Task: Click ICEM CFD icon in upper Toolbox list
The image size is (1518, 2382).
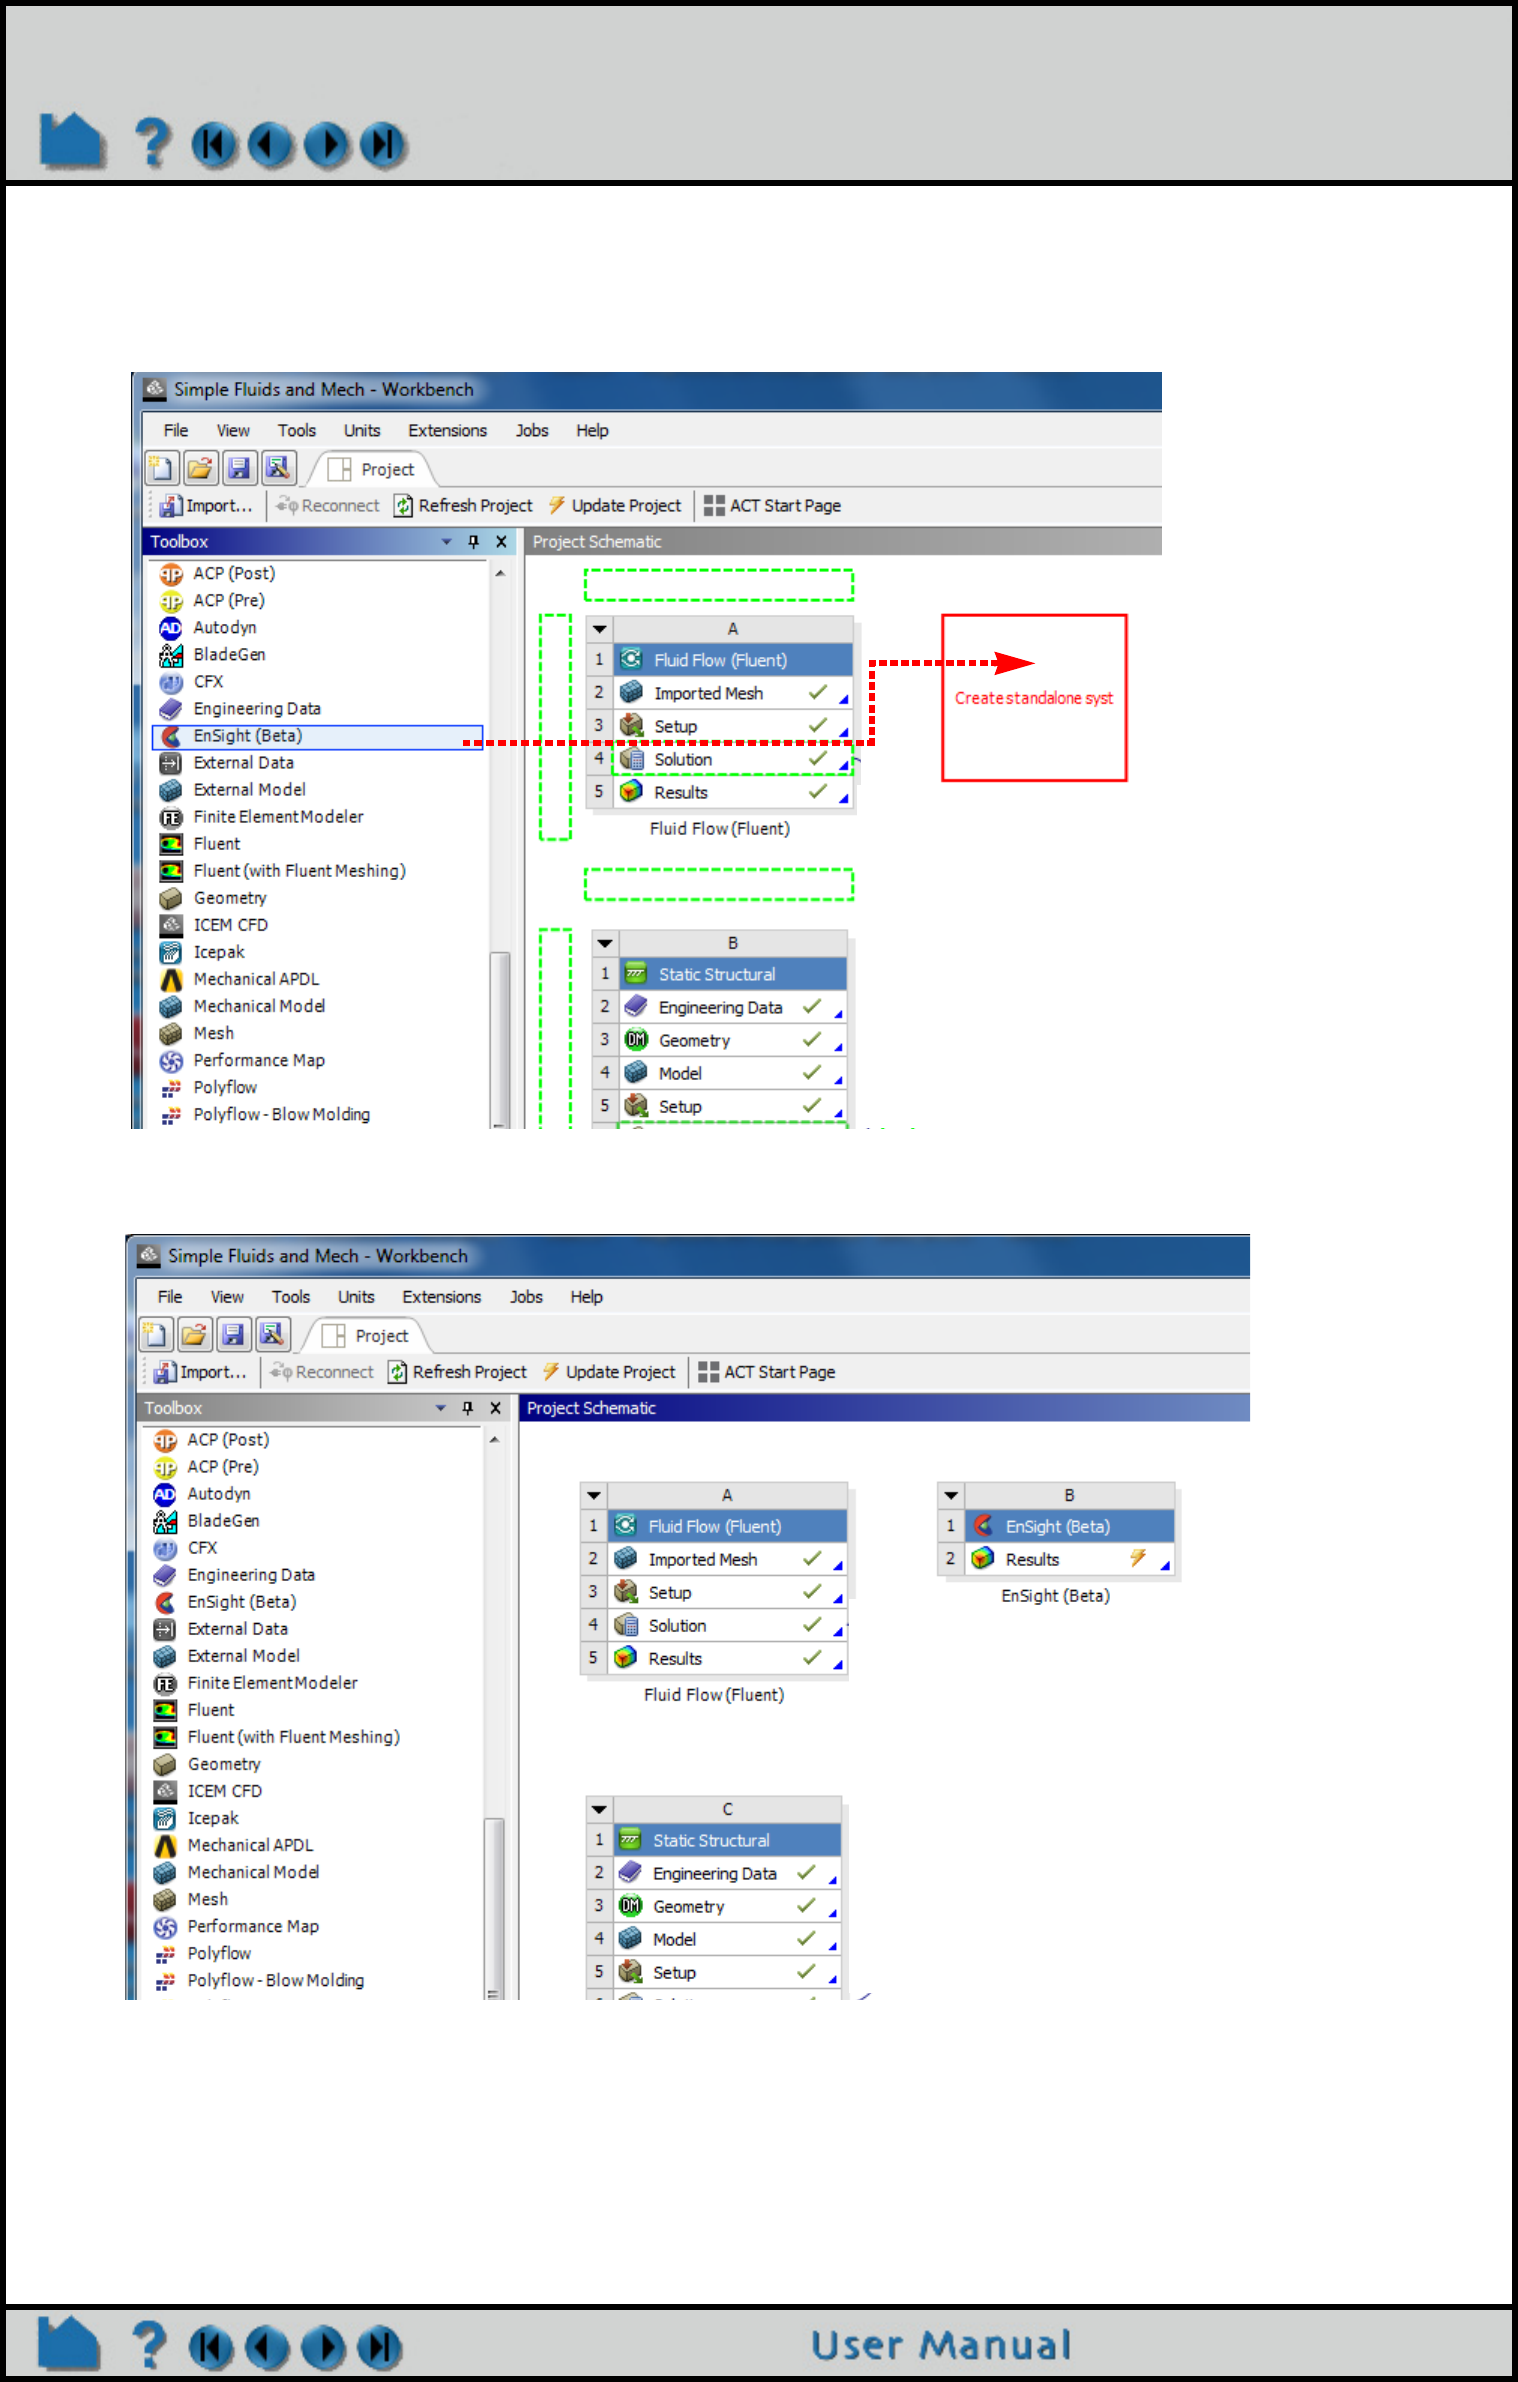Action: (x=171, y=925)
